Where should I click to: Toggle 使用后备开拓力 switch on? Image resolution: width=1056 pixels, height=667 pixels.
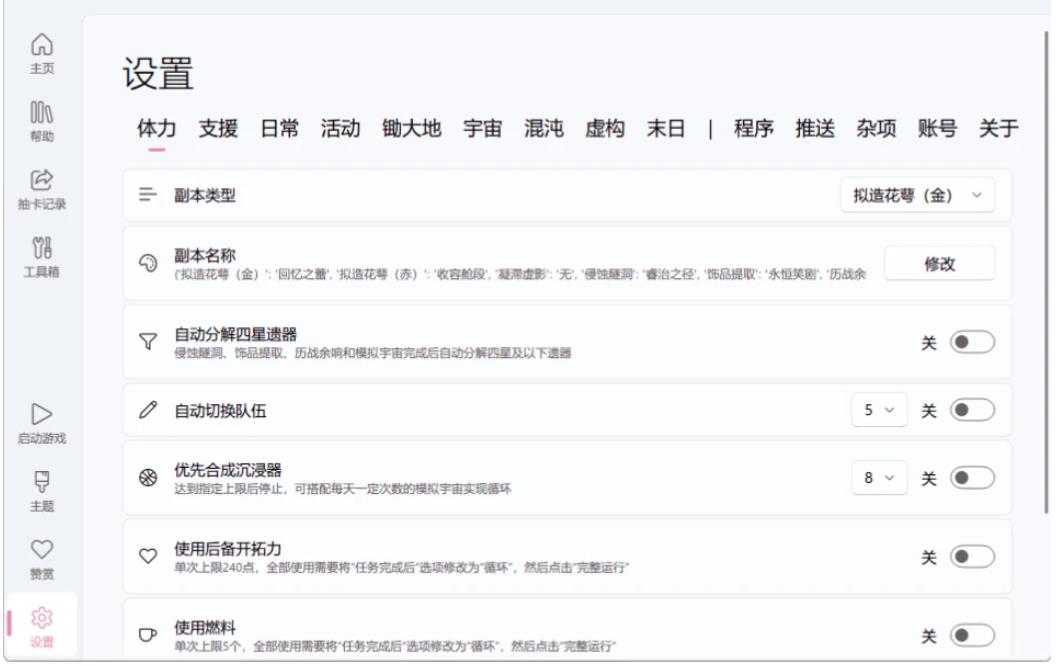[x=972, y=556]
